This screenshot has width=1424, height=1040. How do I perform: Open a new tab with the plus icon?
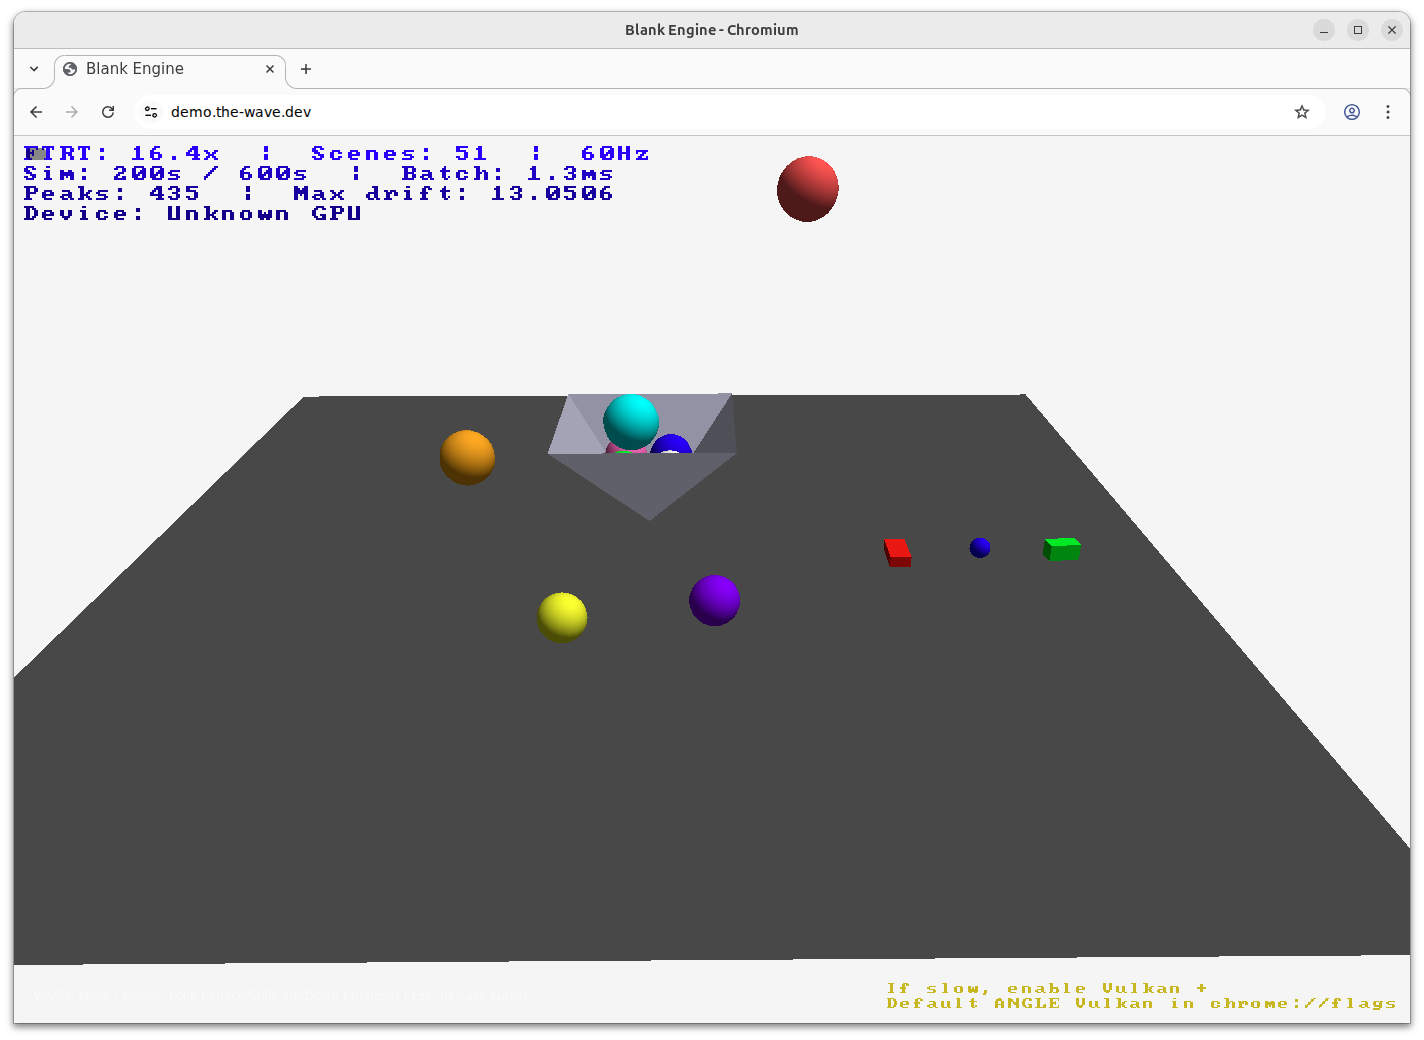(x=305, y=69)
